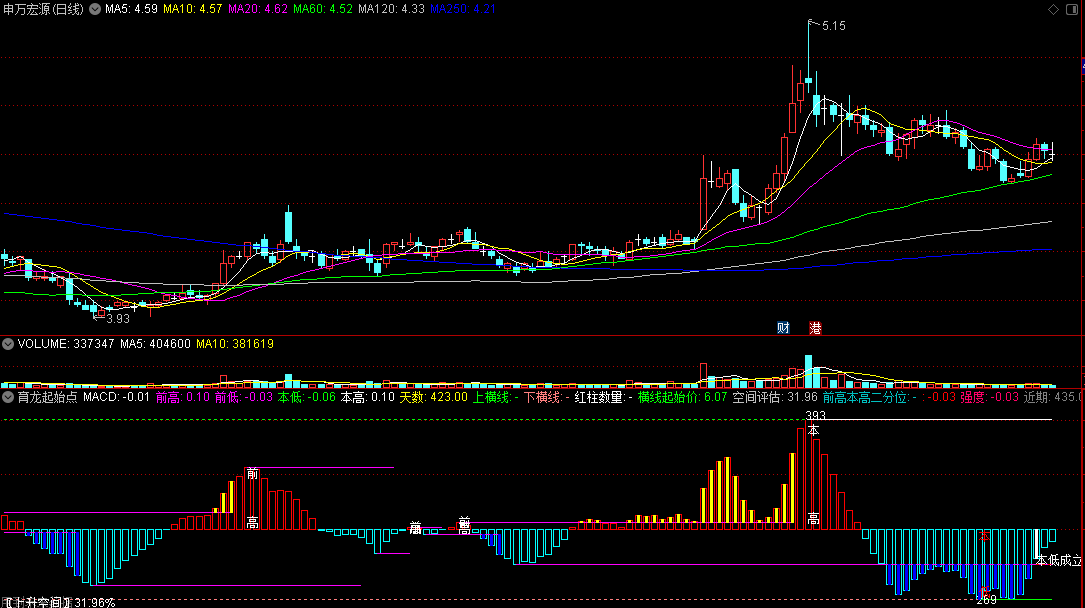
Task: Click the 近期 value label
Action: 1054,397
